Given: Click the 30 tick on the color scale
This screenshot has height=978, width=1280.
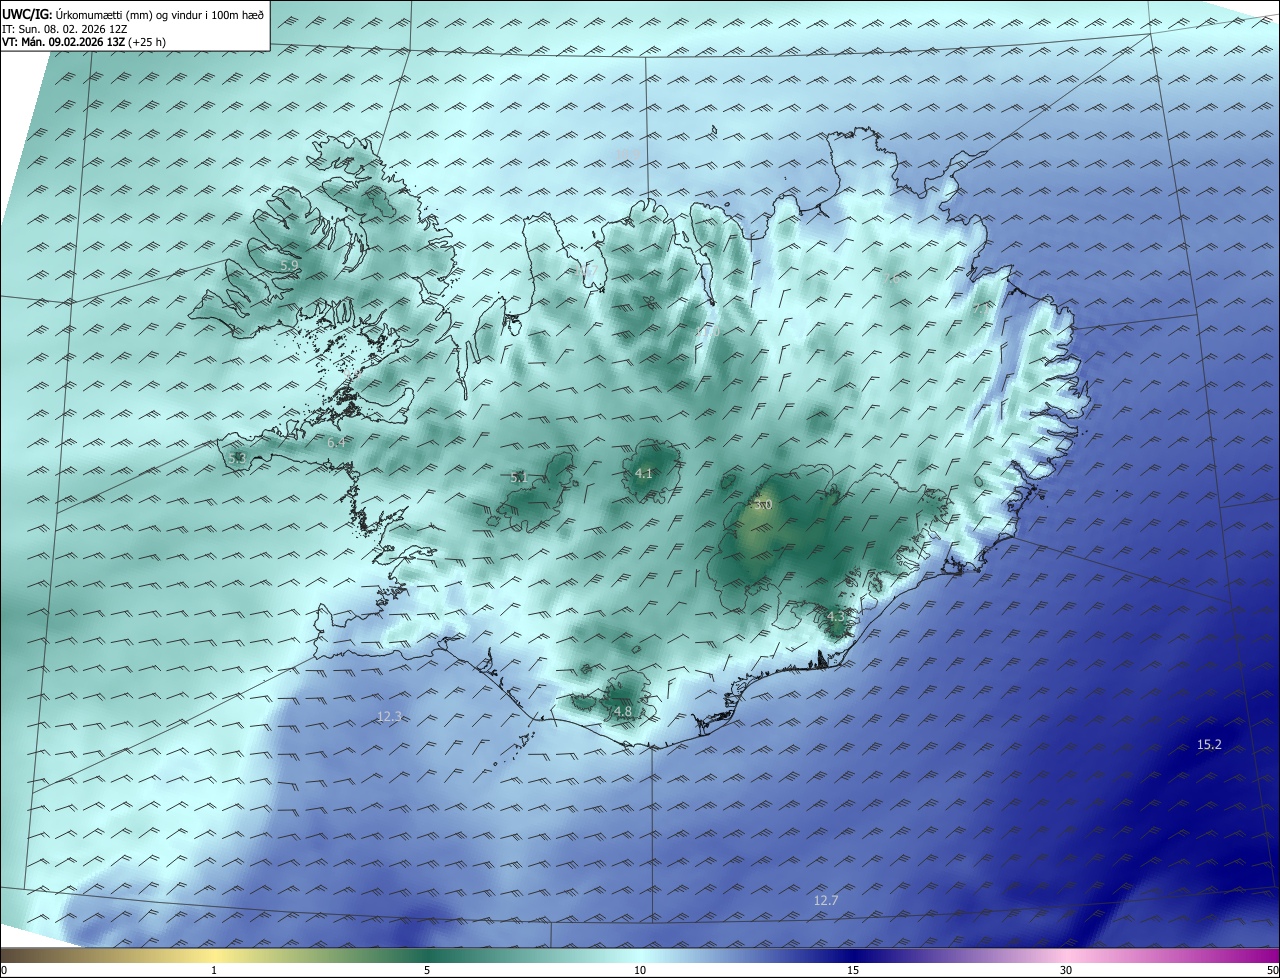Looking at the screenshot, I should 1066,970.
